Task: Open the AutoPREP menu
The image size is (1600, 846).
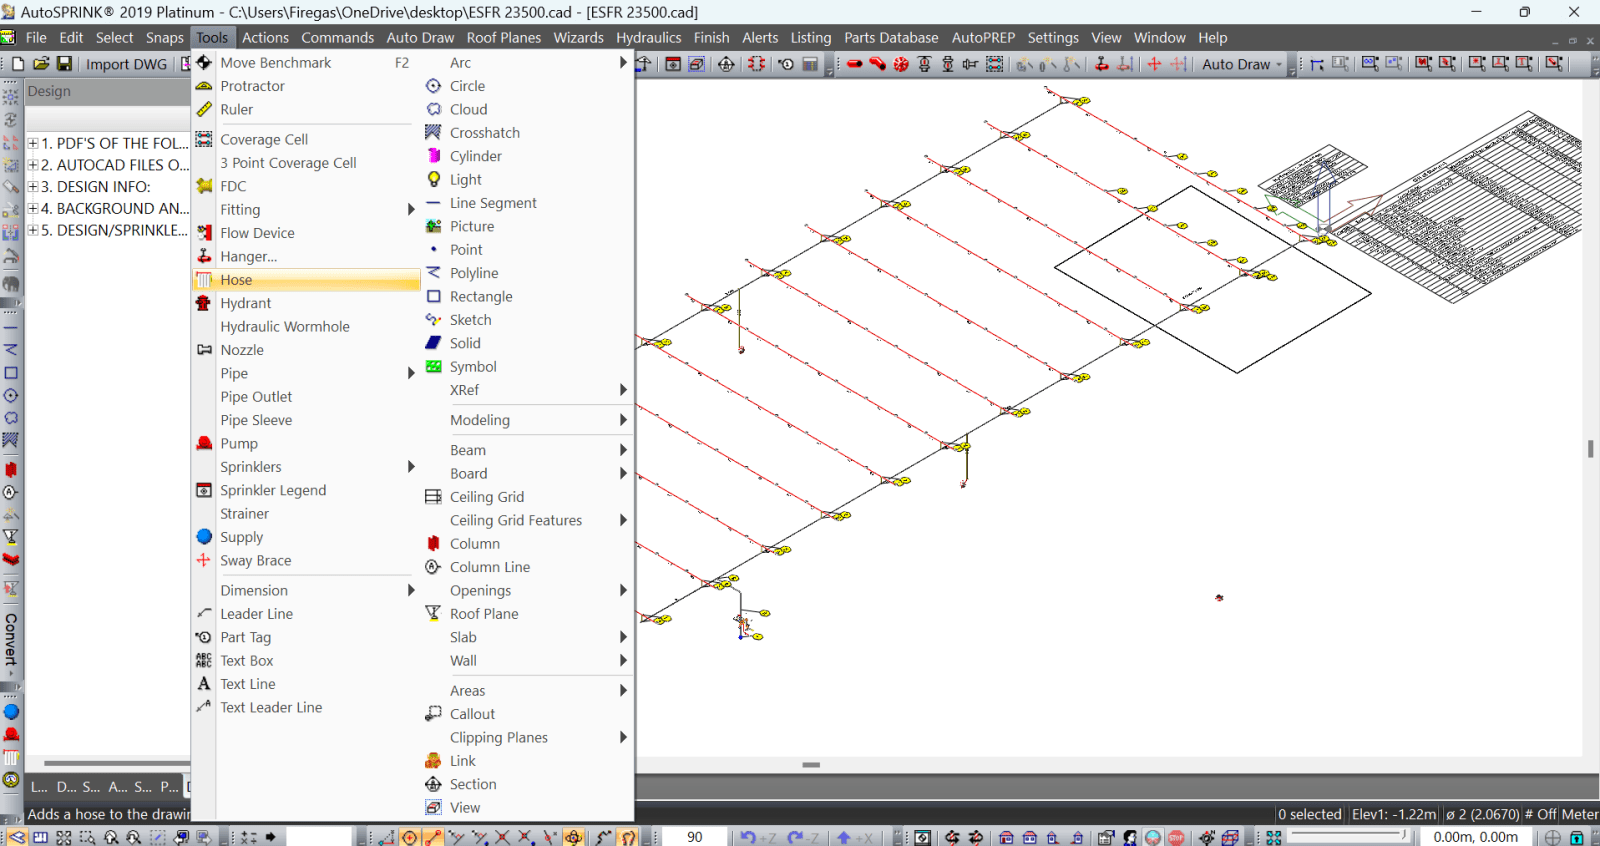Action: click(983, 38)
